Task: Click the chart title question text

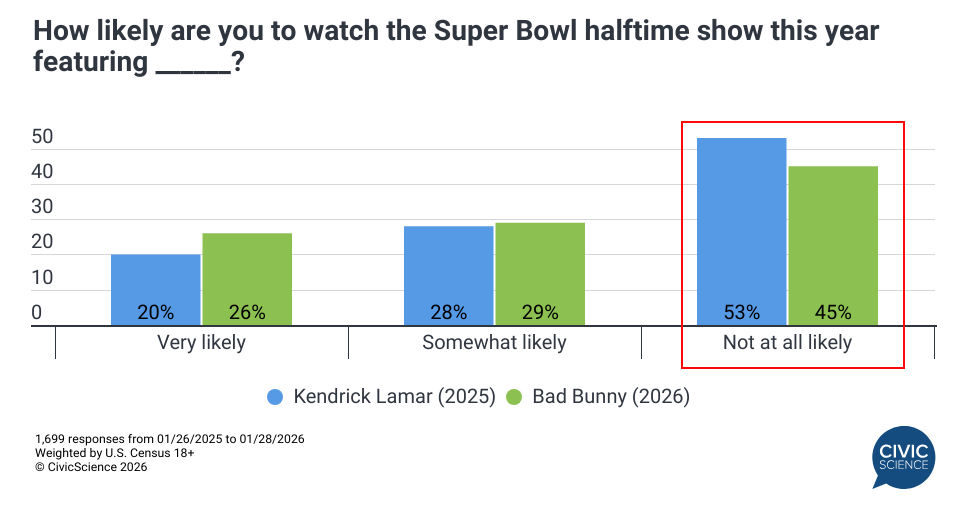Action: point(456,46)
